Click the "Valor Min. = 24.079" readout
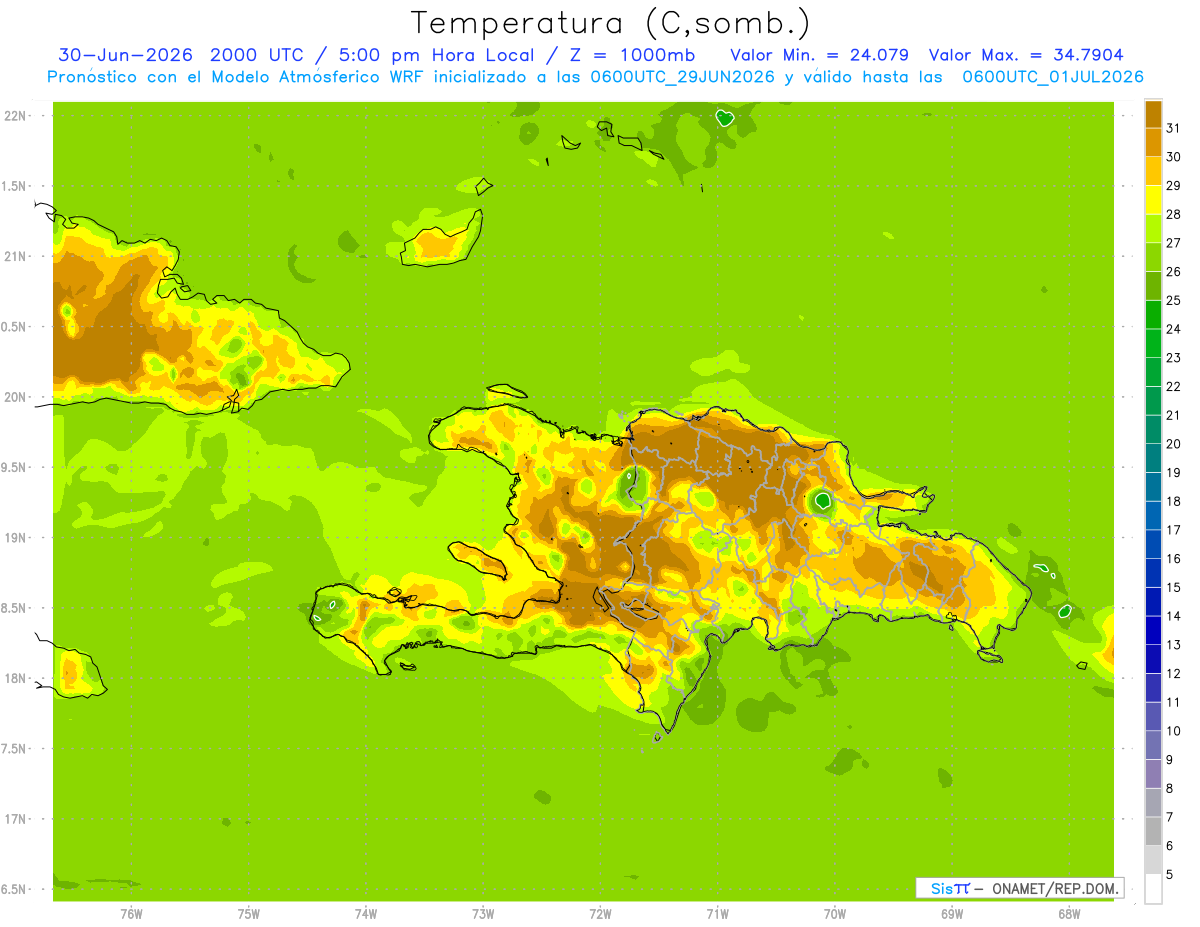This screenshot has height=927, width=1200. [819, 55]
